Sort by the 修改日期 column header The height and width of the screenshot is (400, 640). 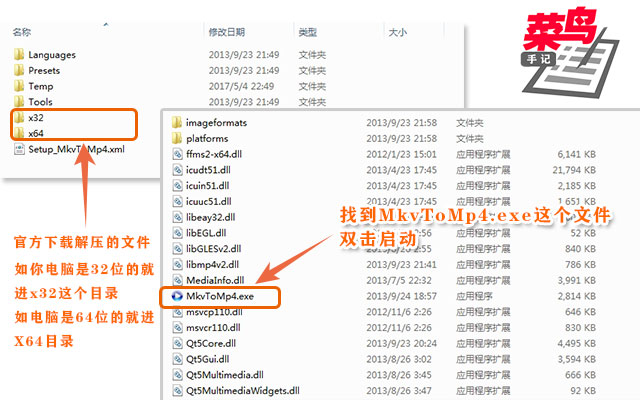[227, 32]
